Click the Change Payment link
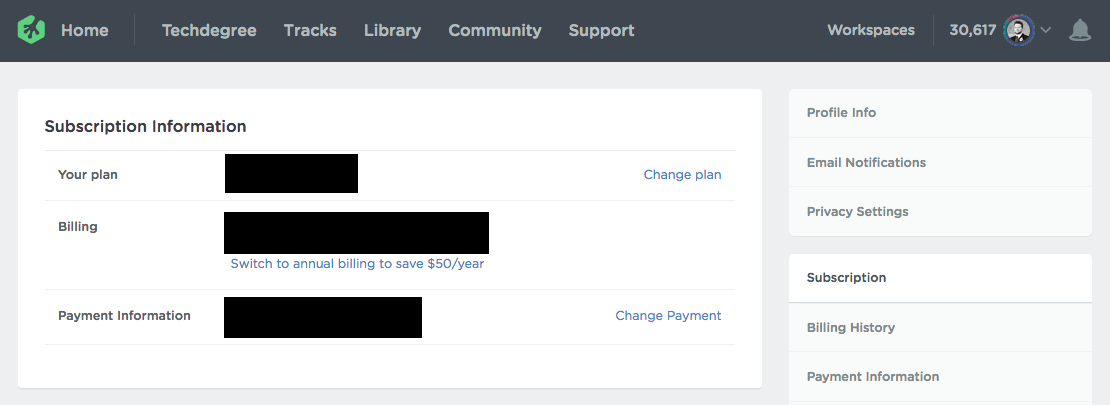This screenshot has width=1110, height=405. (668, 316)
